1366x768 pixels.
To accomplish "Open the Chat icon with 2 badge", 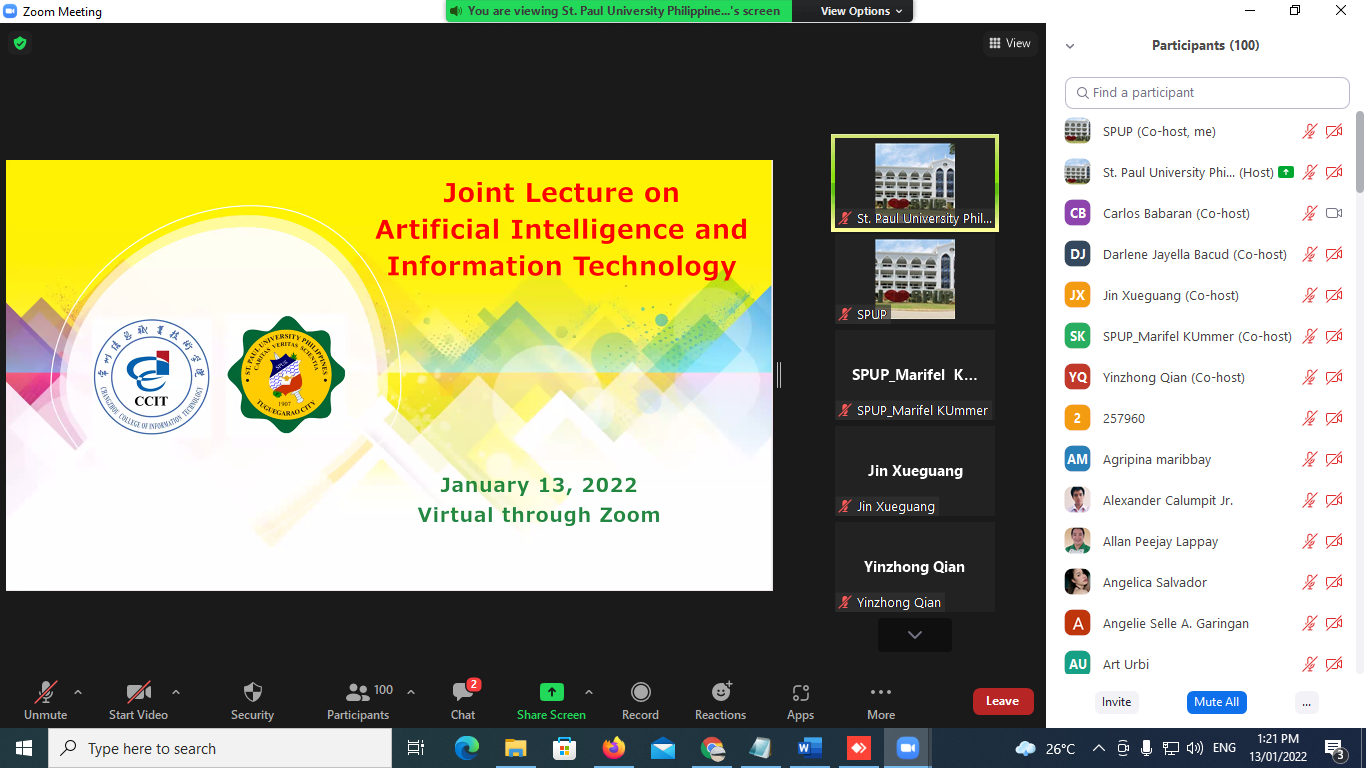I will click(x=463, y=692).
